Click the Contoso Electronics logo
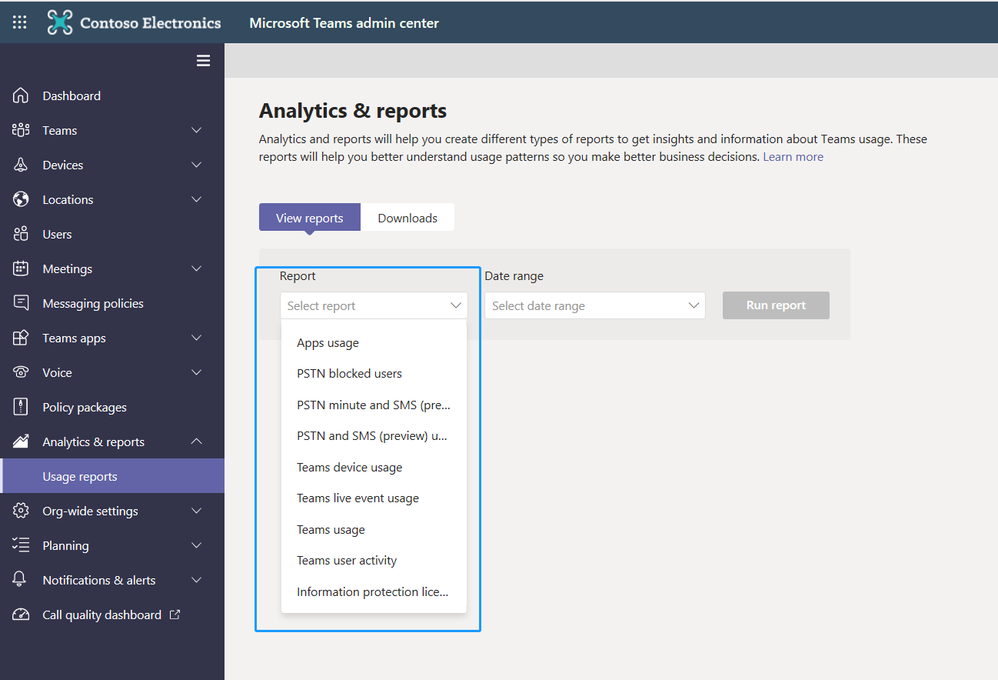The height and width of the screenshot is (680, 998). (133, 22)
